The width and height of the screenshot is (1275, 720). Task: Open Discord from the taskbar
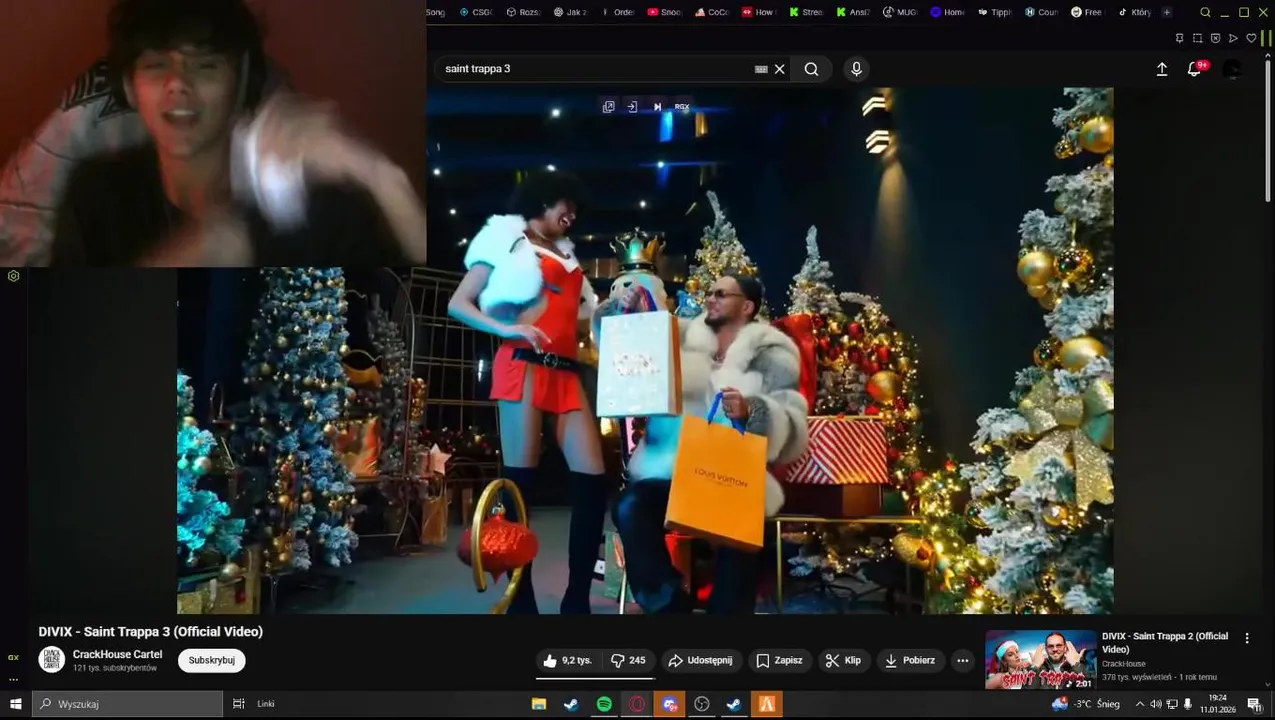tap(670, 704)
